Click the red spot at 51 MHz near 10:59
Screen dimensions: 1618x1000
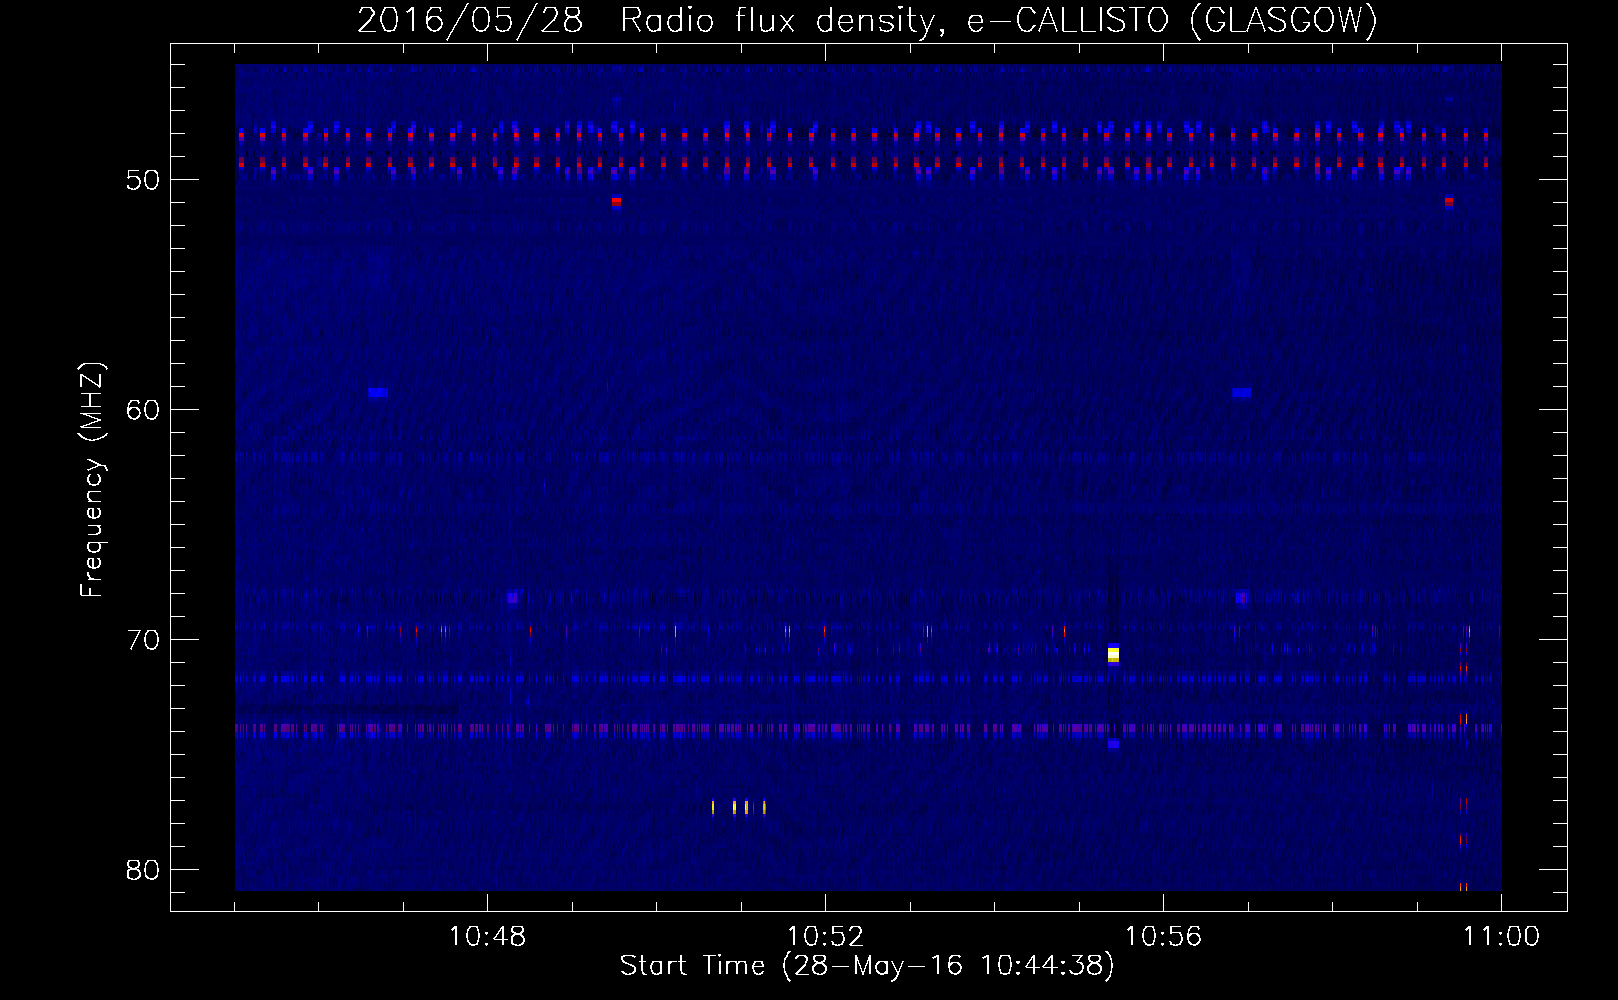[x=1449, y=201]
